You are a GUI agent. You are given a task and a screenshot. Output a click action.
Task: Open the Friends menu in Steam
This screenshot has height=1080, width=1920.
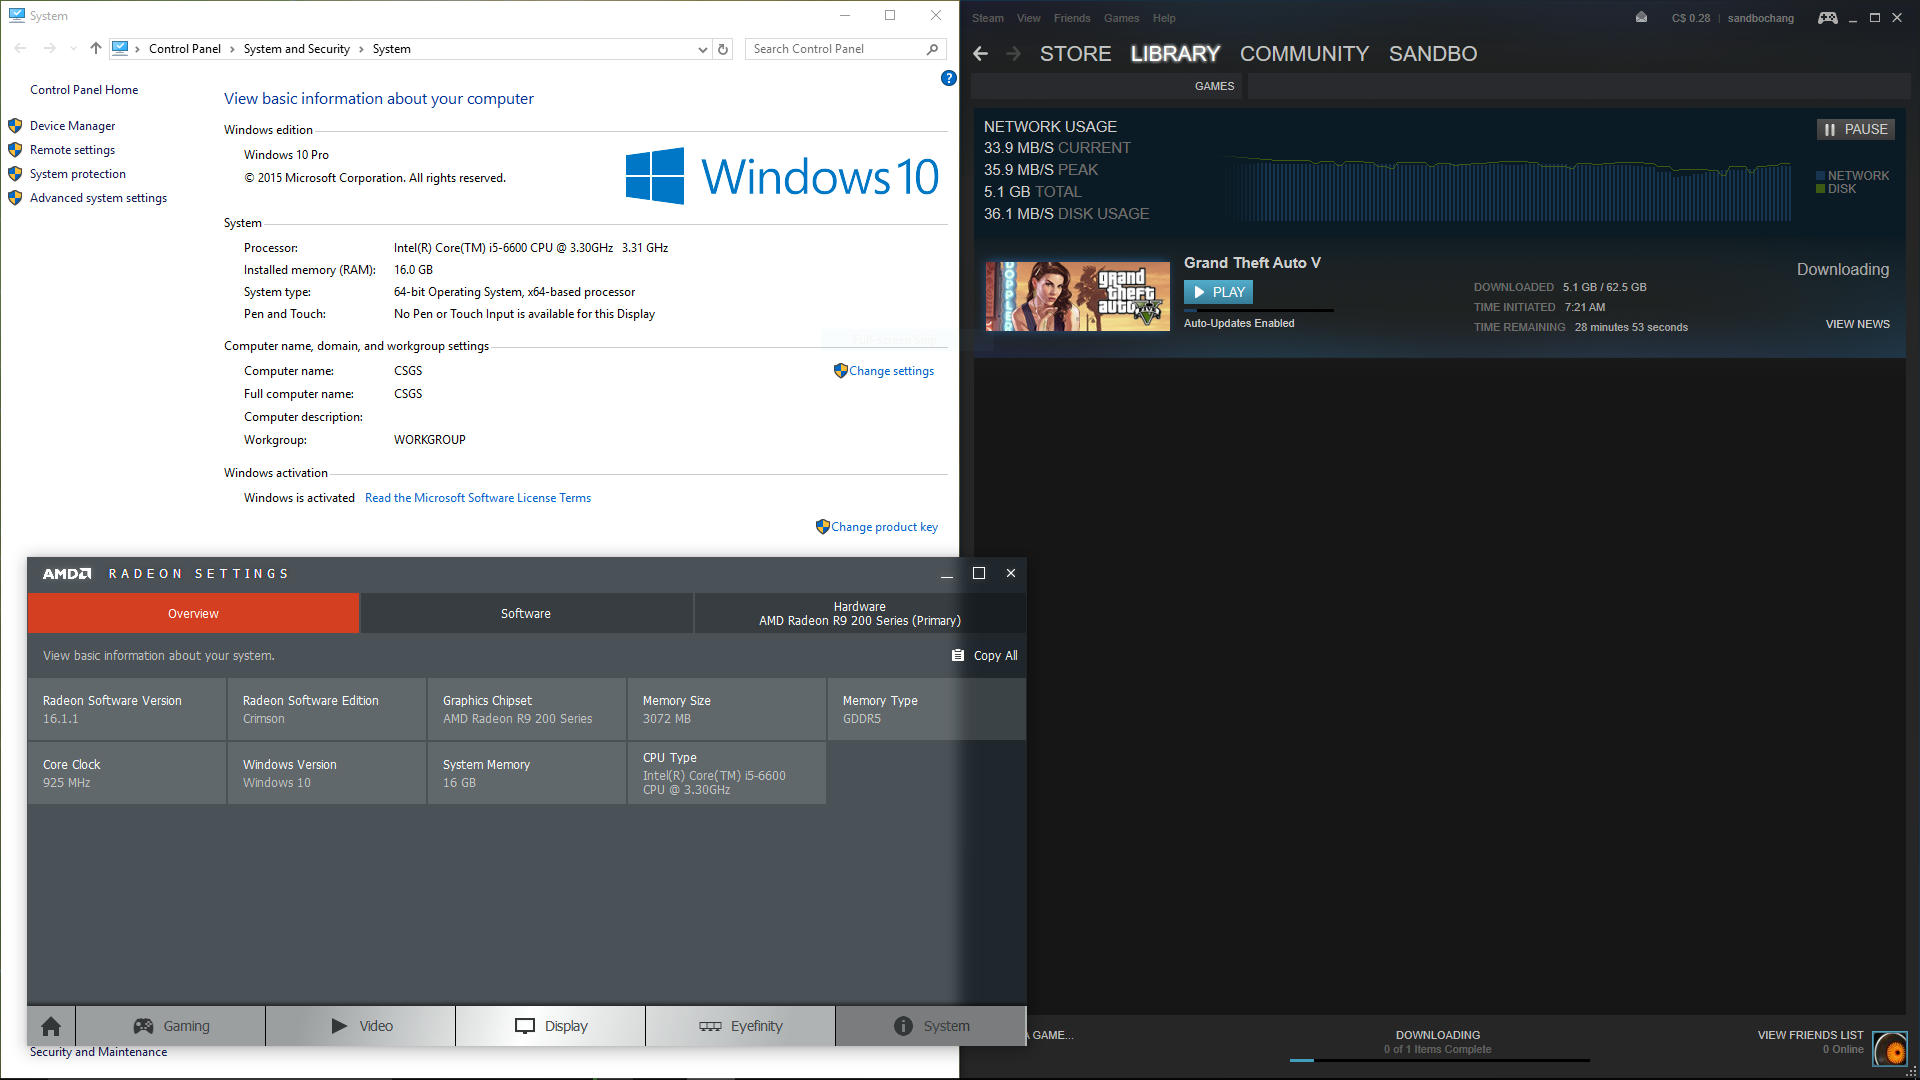pyautogui.click(x=1071, y=18)
